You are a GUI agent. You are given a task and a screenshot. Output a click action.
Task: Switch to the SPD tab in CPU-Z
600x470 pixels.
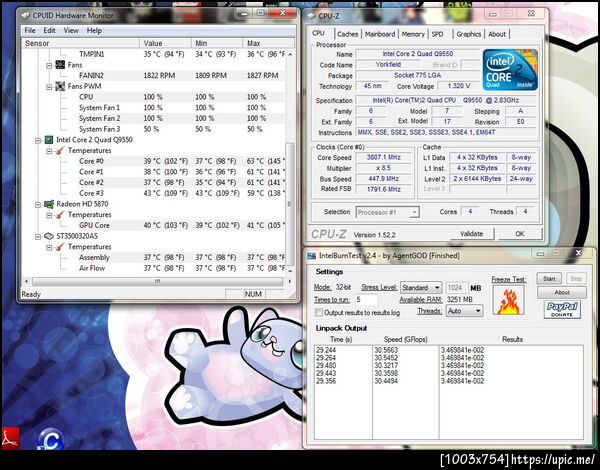click(x=438, y=34)
